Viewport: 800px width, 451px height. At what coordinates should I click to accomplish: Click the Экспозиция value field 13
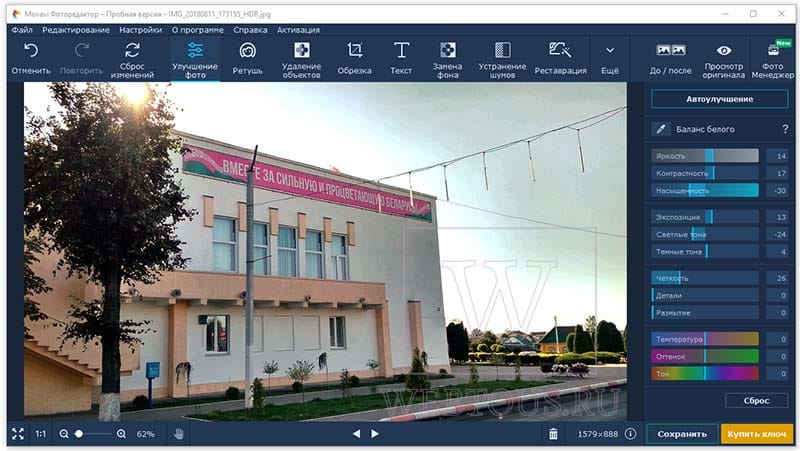tap(778, 217)
